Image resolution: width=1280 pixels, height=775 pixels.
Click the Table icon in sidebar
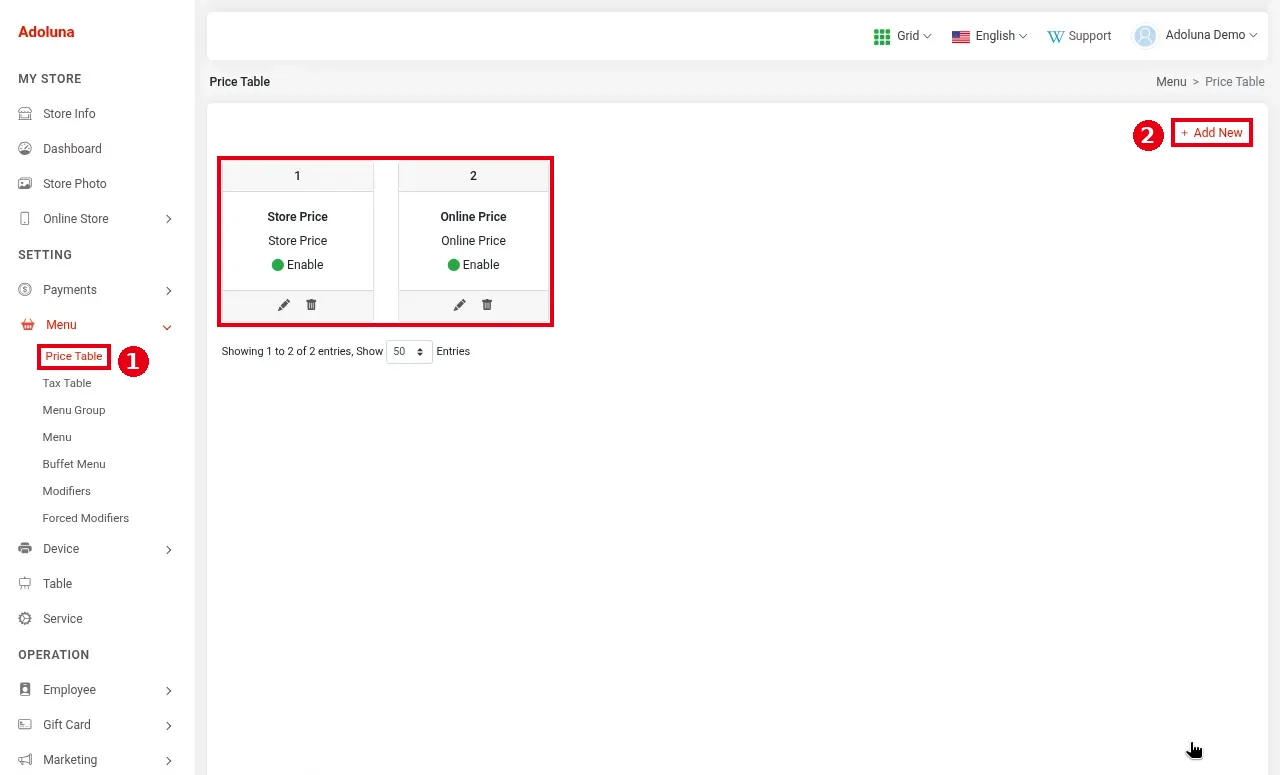(x=25, y=584)
